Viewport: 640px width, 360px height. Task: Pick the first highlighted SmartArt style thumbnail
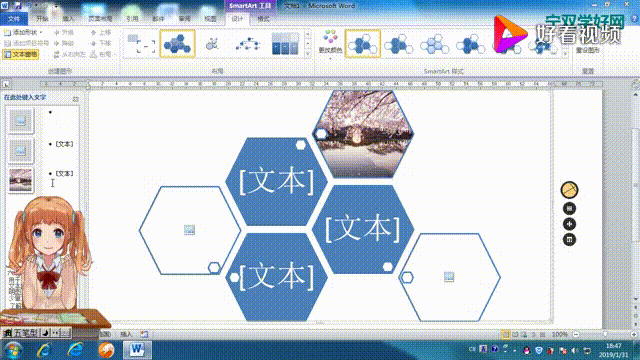click(x=362, y=44)
